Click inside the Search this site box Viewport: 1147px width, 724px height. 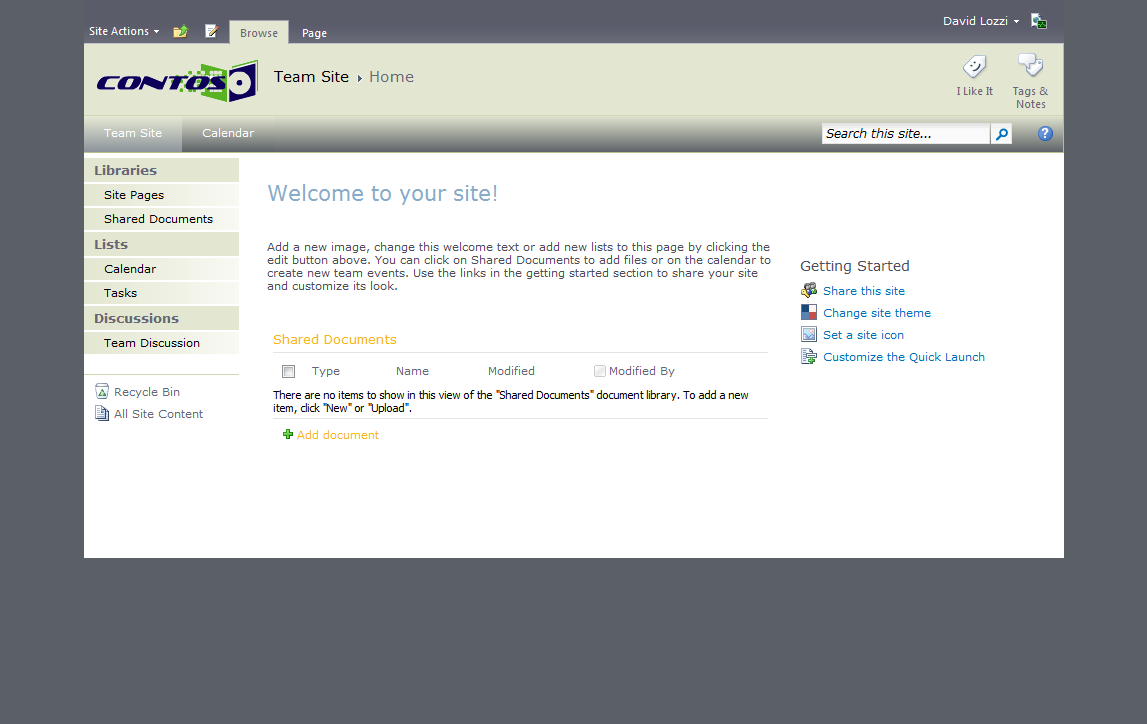(x=905, y=134)
